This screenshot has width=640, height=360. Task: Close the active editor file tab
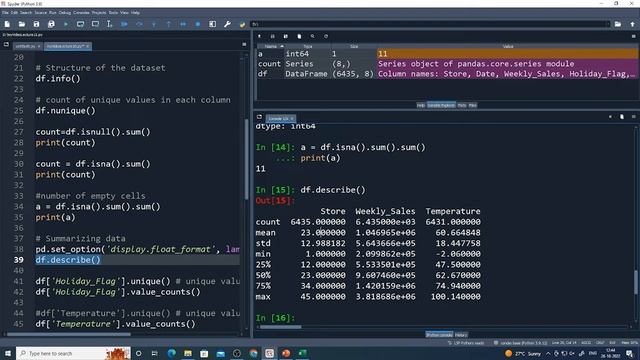[x=88, y=47]
